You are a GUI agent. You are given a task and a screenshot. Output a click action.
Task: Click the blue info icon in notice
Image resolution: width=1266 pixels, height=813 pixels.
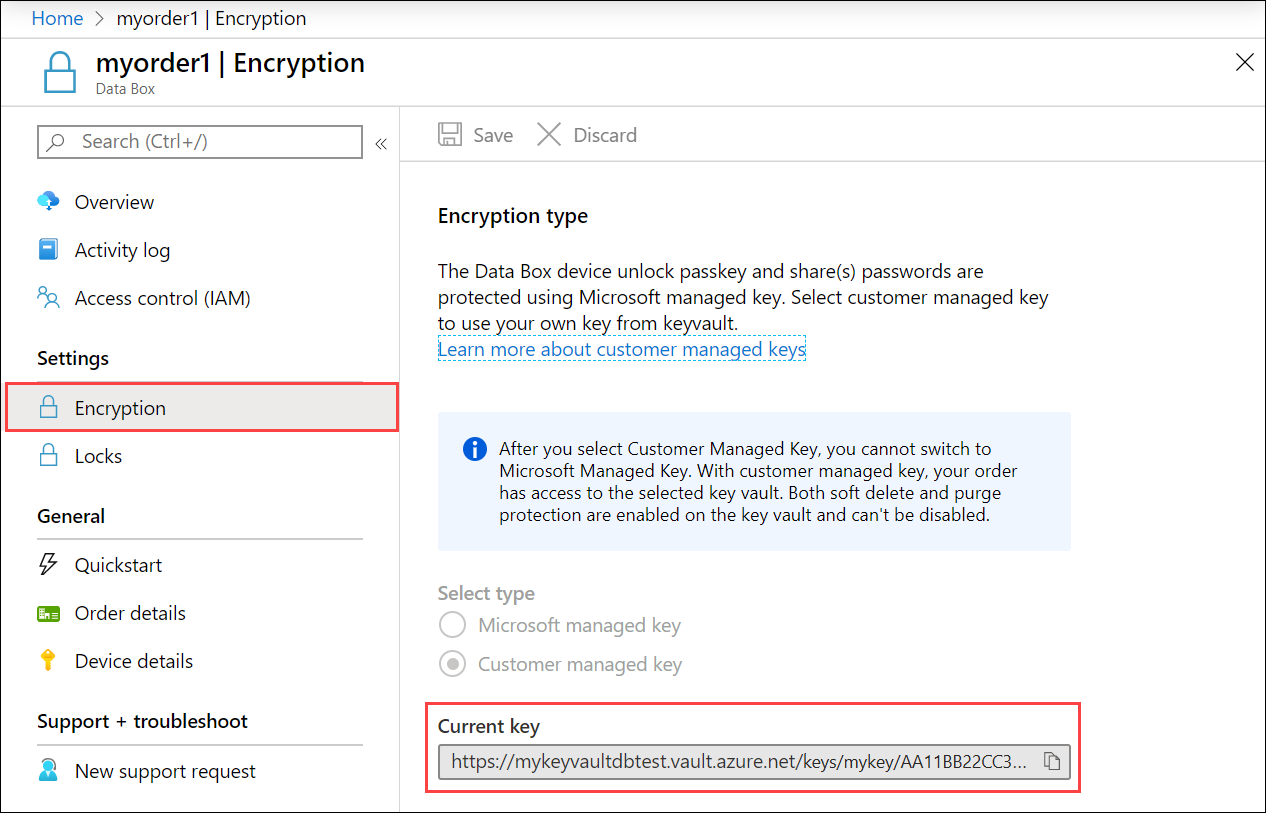point(475,449)
